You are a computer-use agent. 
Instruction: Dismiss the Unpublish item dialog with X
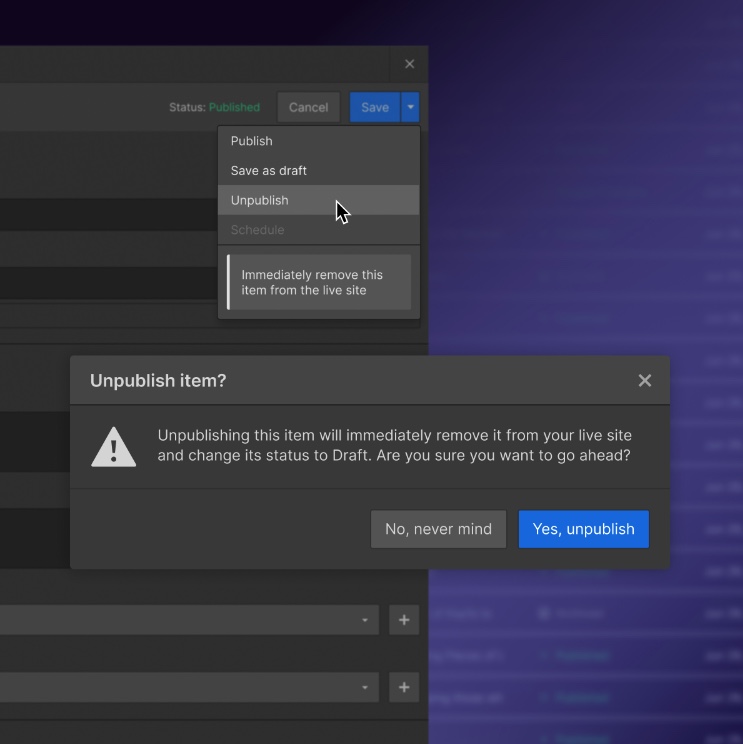pyautogui.click(x=645, y=380)
